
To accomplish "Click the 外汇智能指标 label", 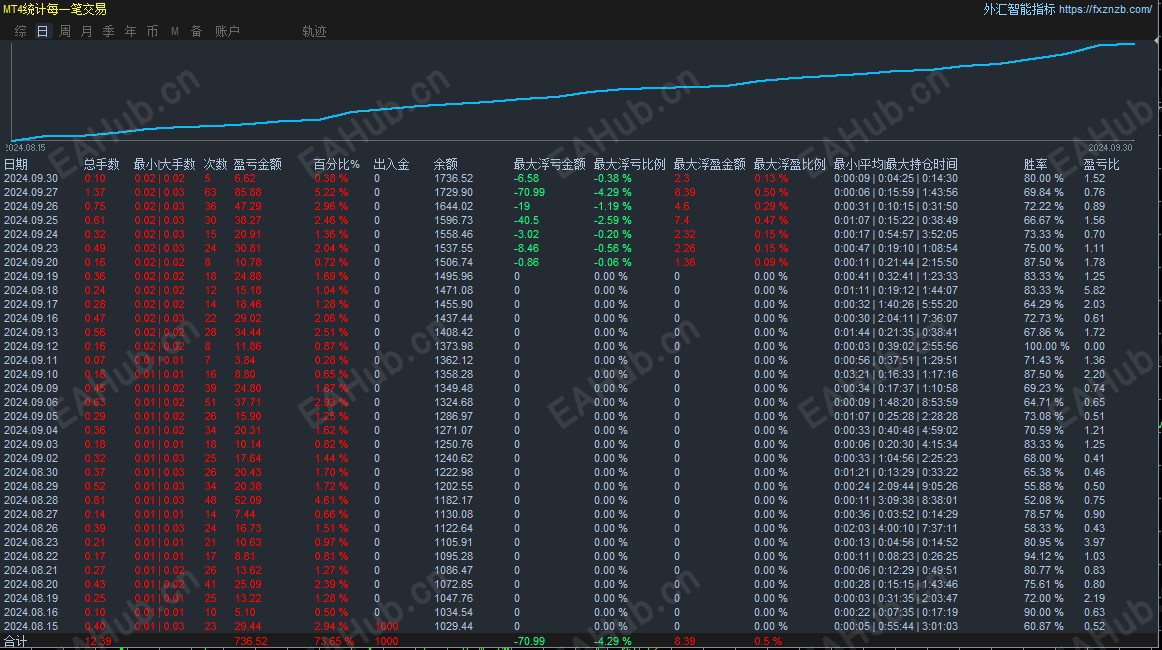I will pos(1018,10).
